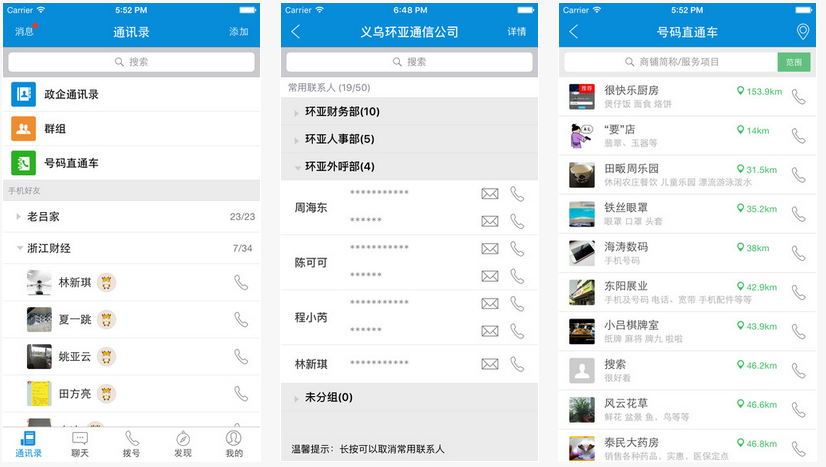Go back from the 义乌环亚通信公司 screen
Viewport: 826px width, 467px height.
click(296, 32)
